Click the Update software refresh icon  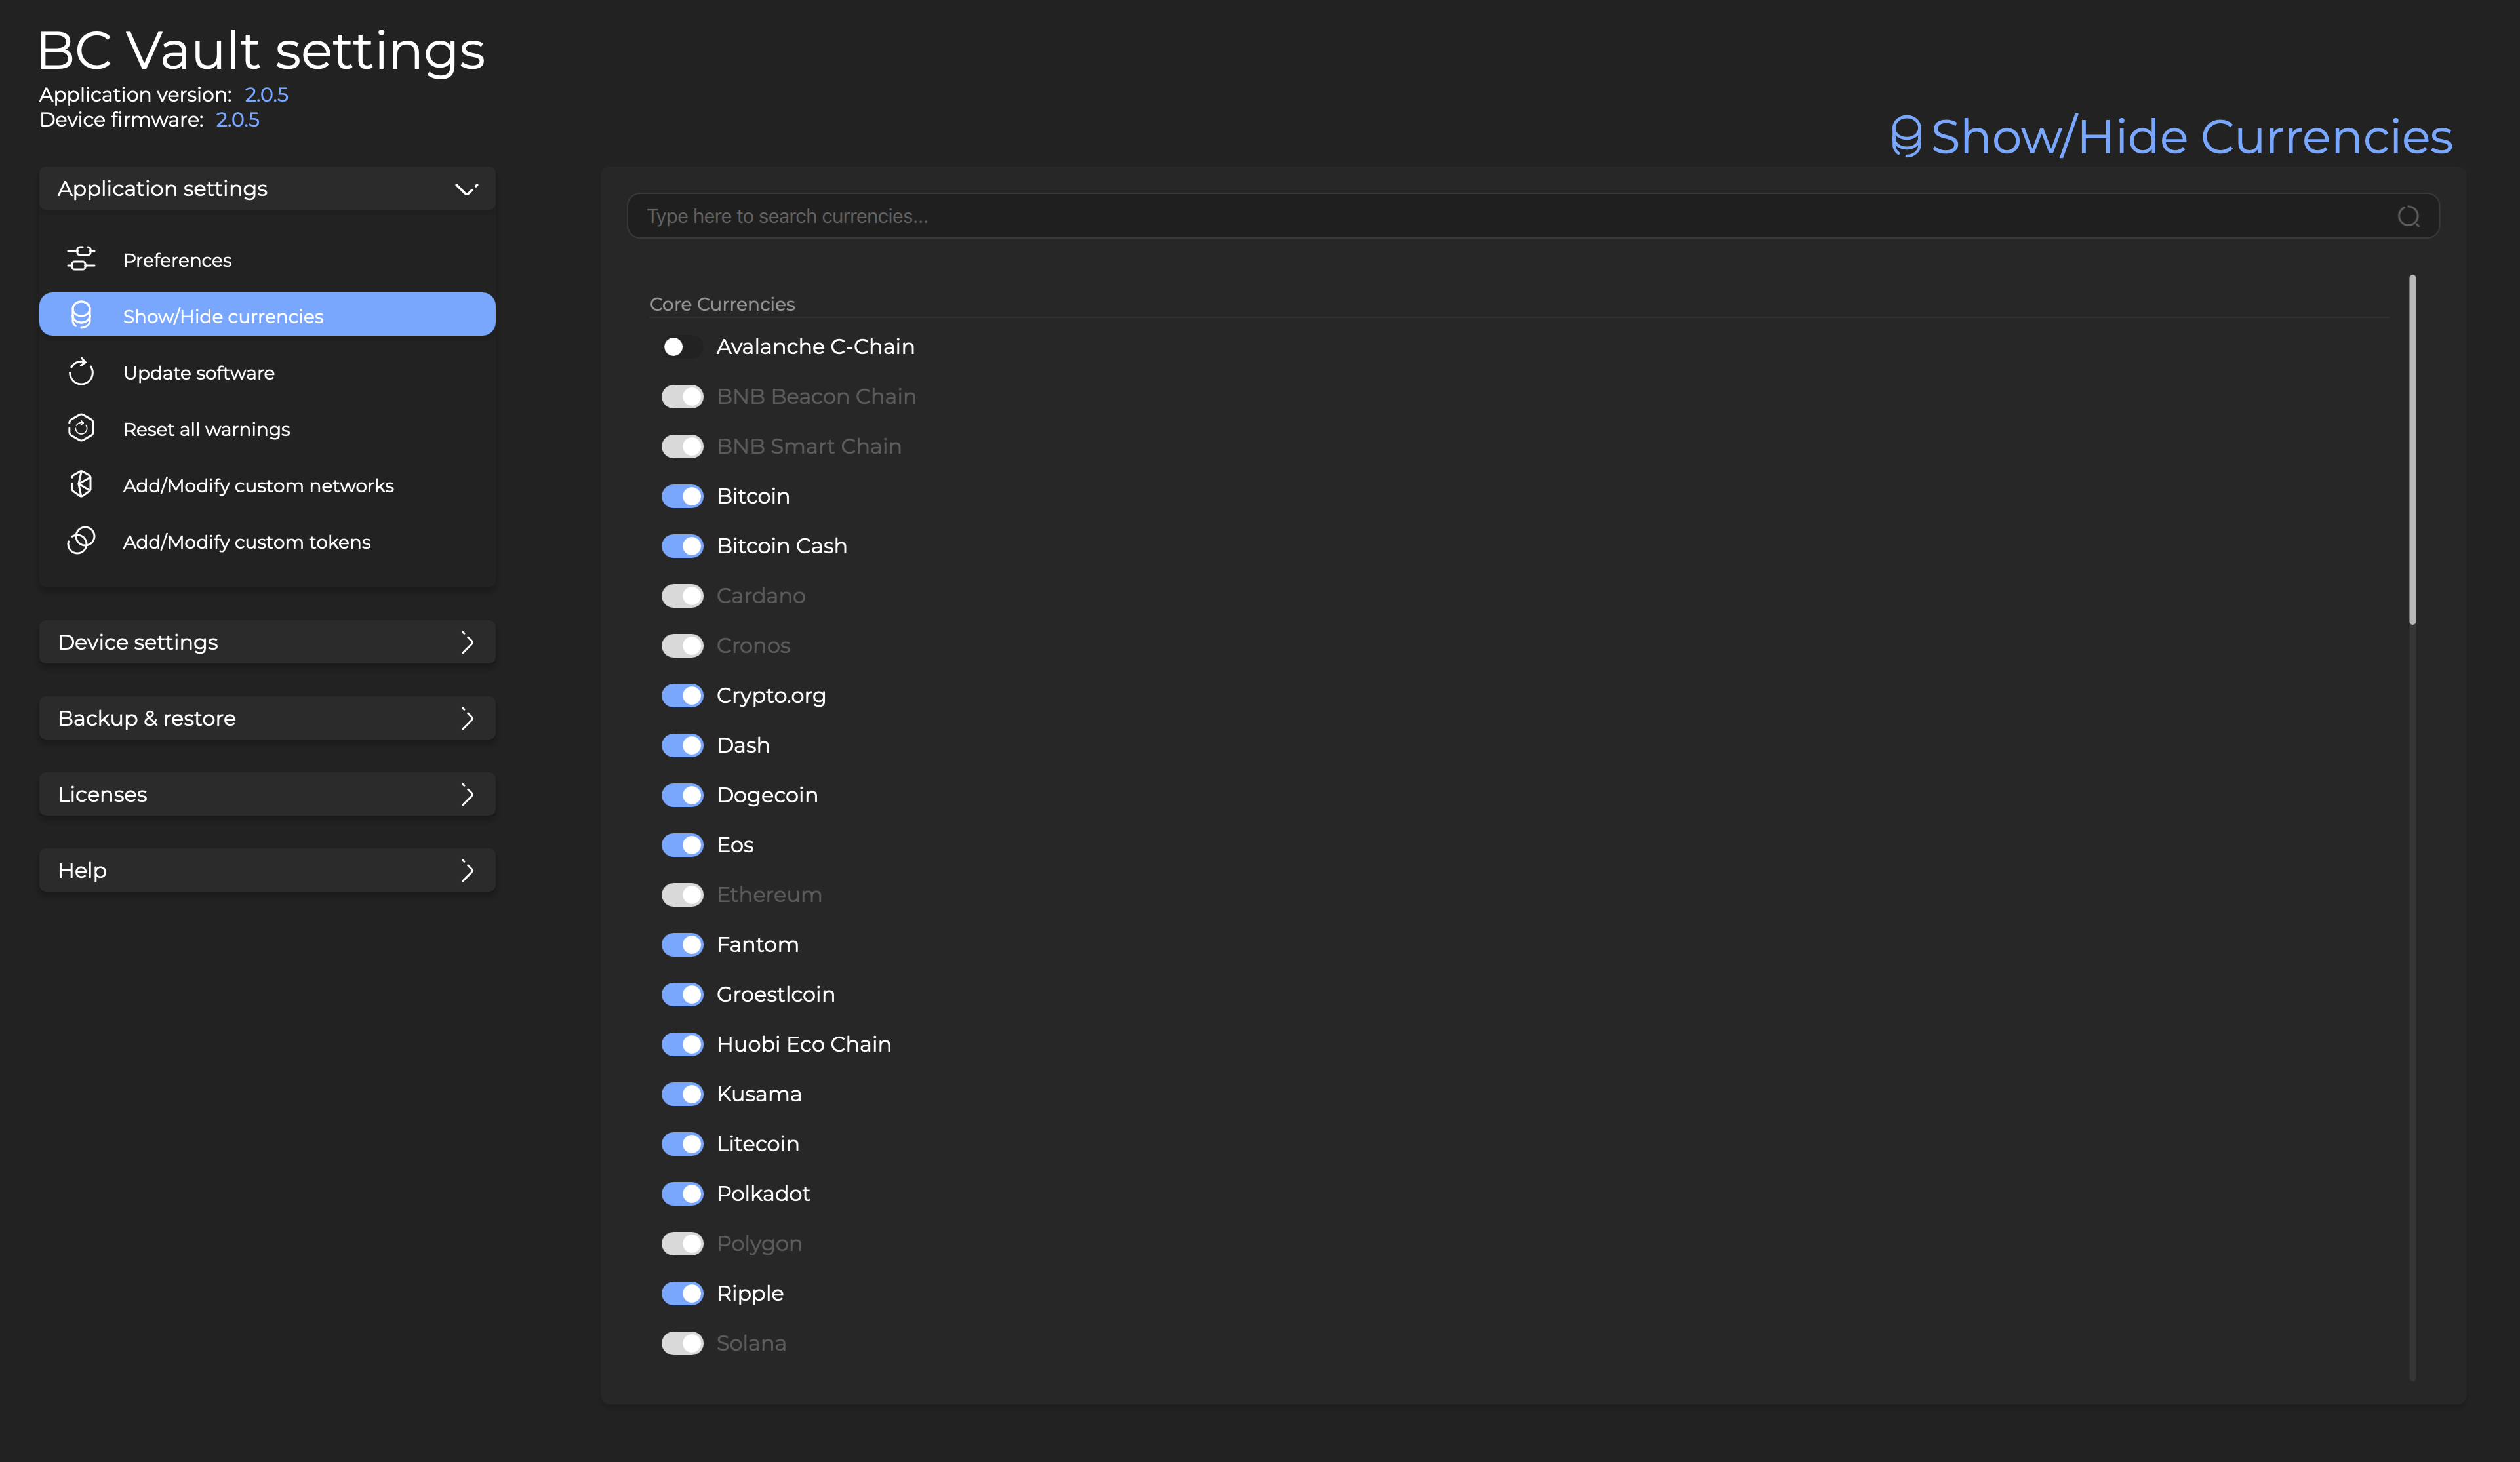point(81,372)
